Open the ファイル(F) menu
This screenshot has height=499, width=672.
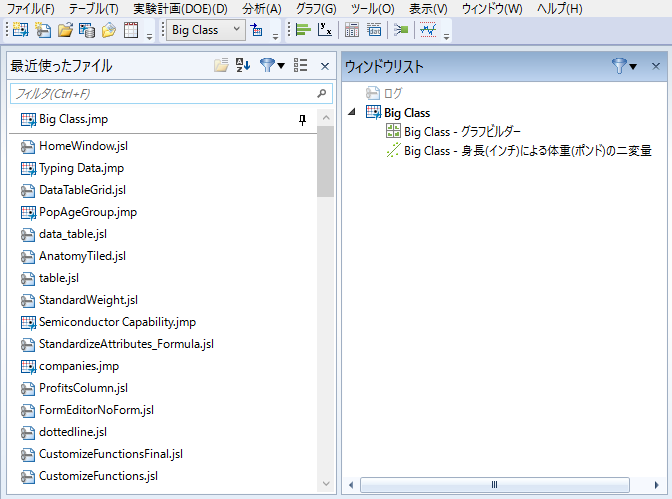coord(30,9)
